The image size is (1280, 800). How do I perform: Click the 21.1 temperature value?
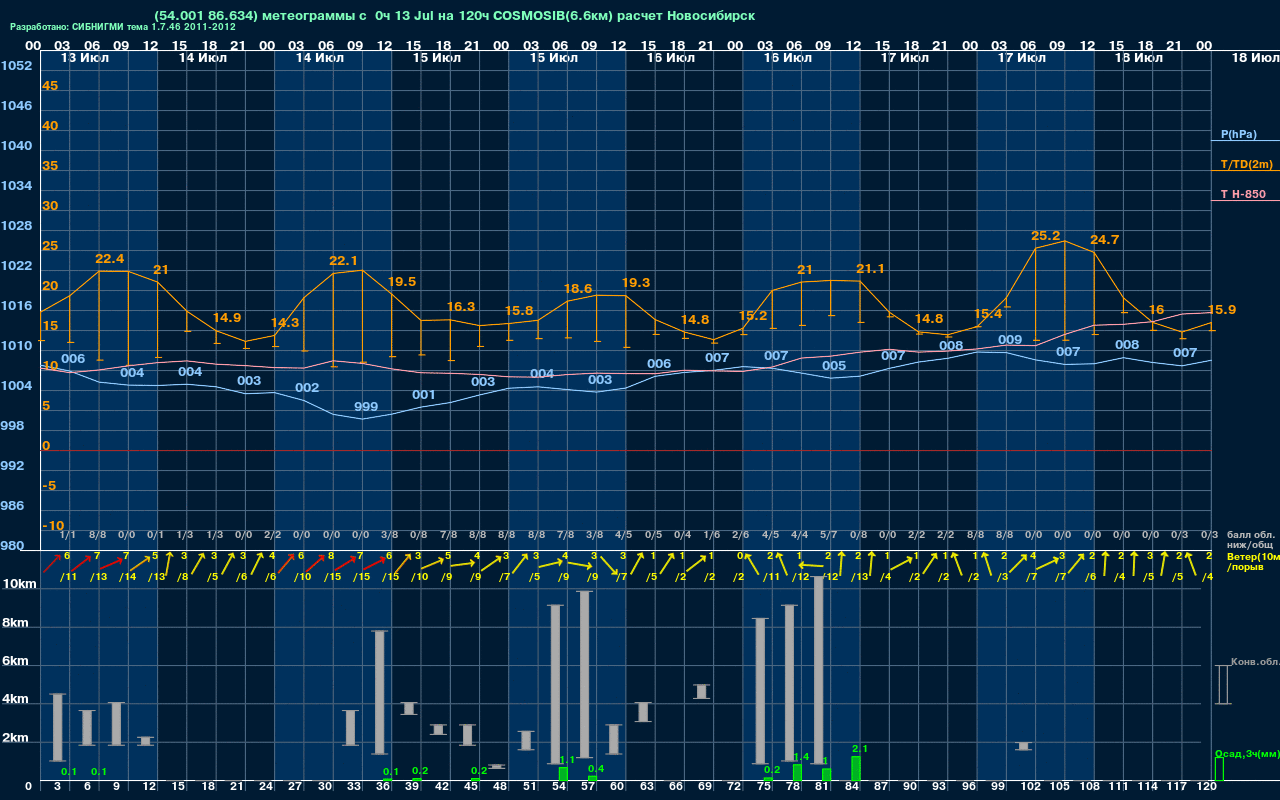[870, 269]
